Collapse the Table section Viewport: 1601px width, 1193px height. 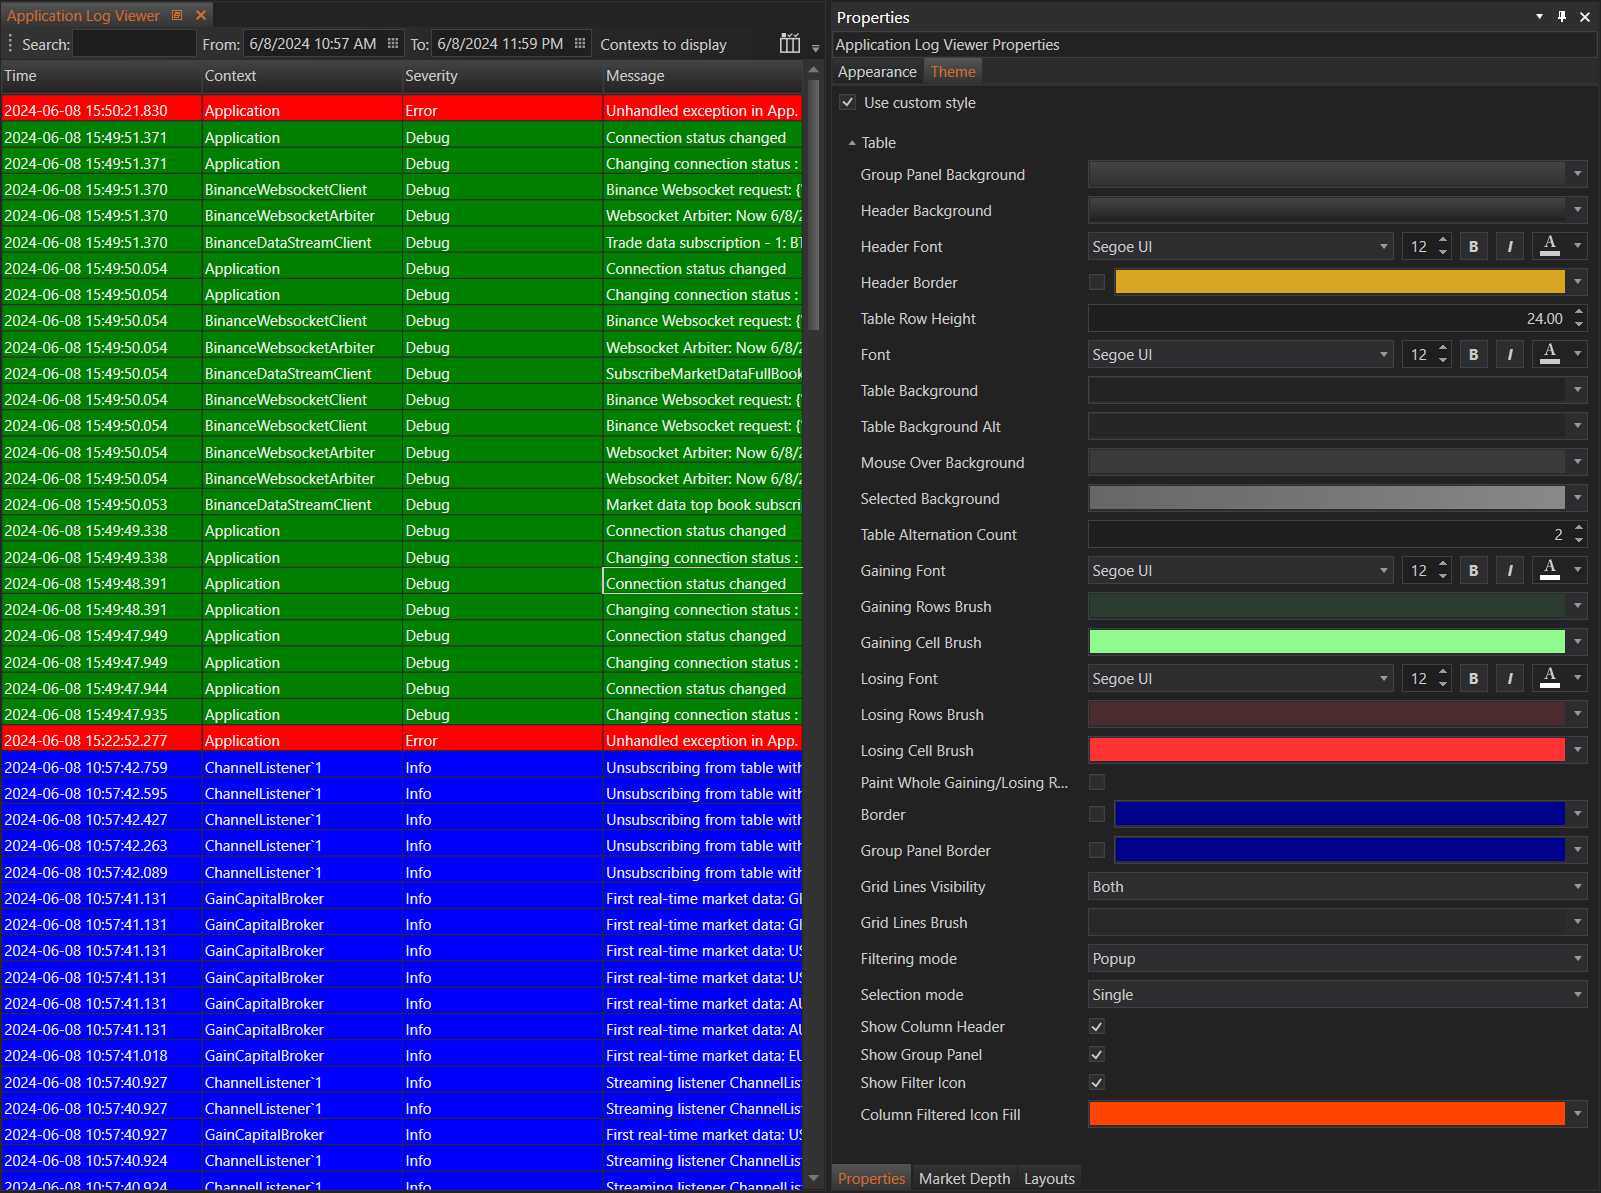[852, 143]
